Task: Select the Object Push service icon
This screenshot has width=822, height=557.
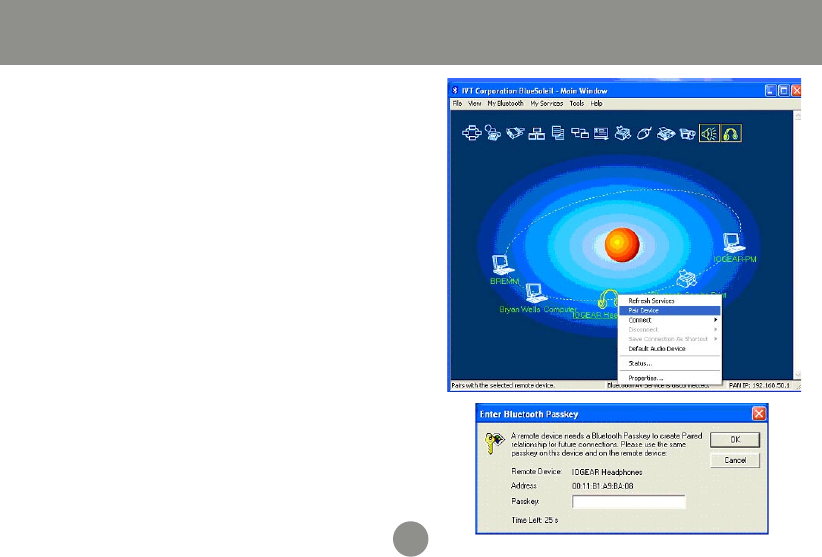Action: [601, 134]
